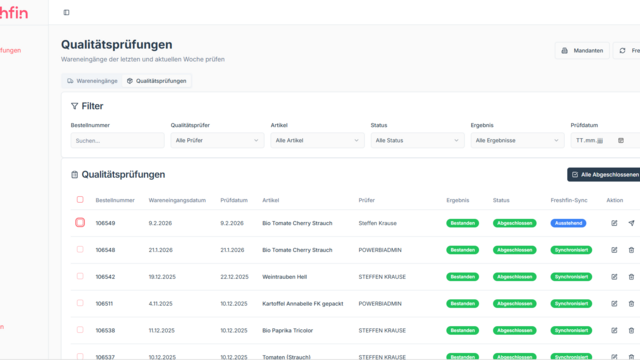Screen dimensions: 640x360
Task: Click the Bestanden badge for 106542
Action: point(462,277)
